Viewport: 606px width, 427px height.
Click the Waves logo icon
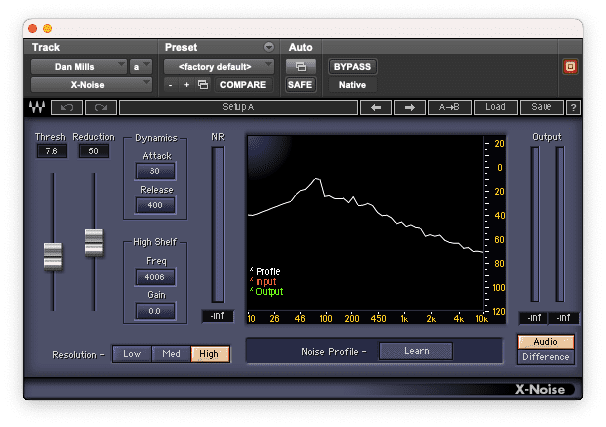pos(37,107)
